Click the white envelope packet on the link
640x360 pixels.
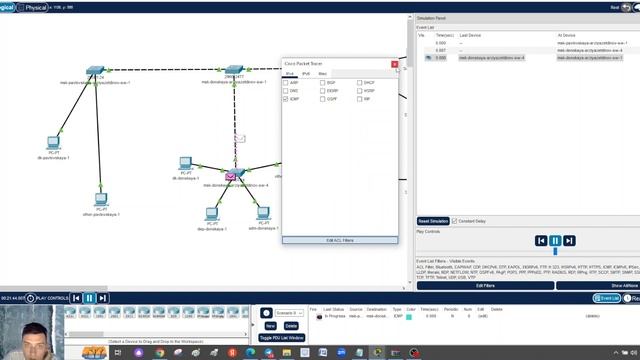240,139
